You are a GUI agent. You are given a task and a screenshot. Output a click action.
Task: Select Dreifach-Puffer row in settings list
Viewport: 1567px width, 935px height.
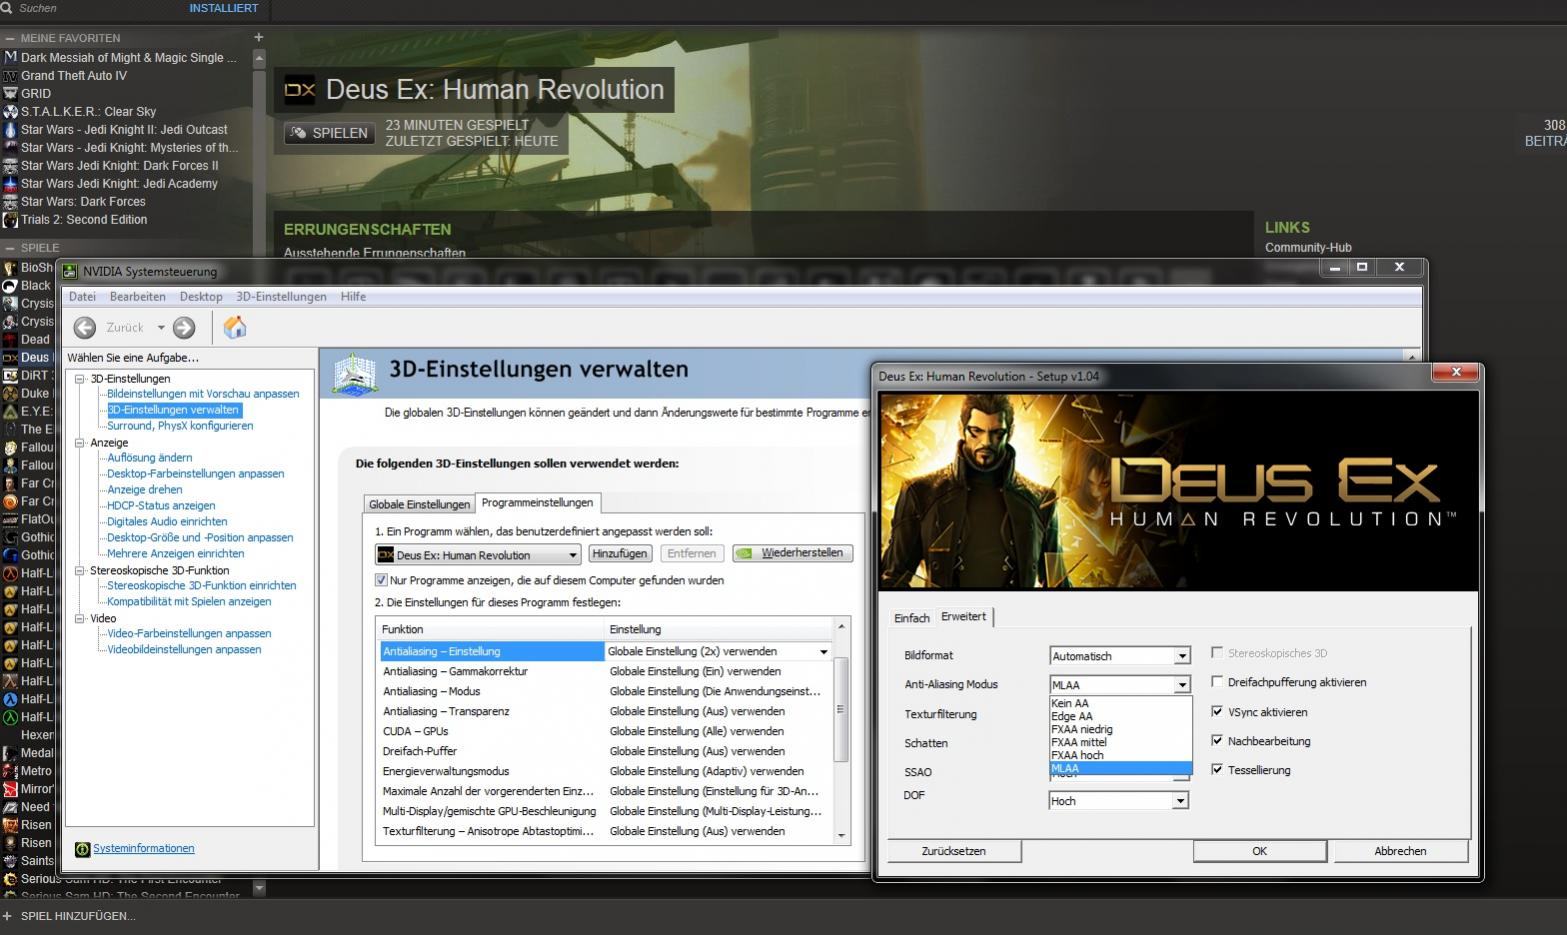pos(606,751)
